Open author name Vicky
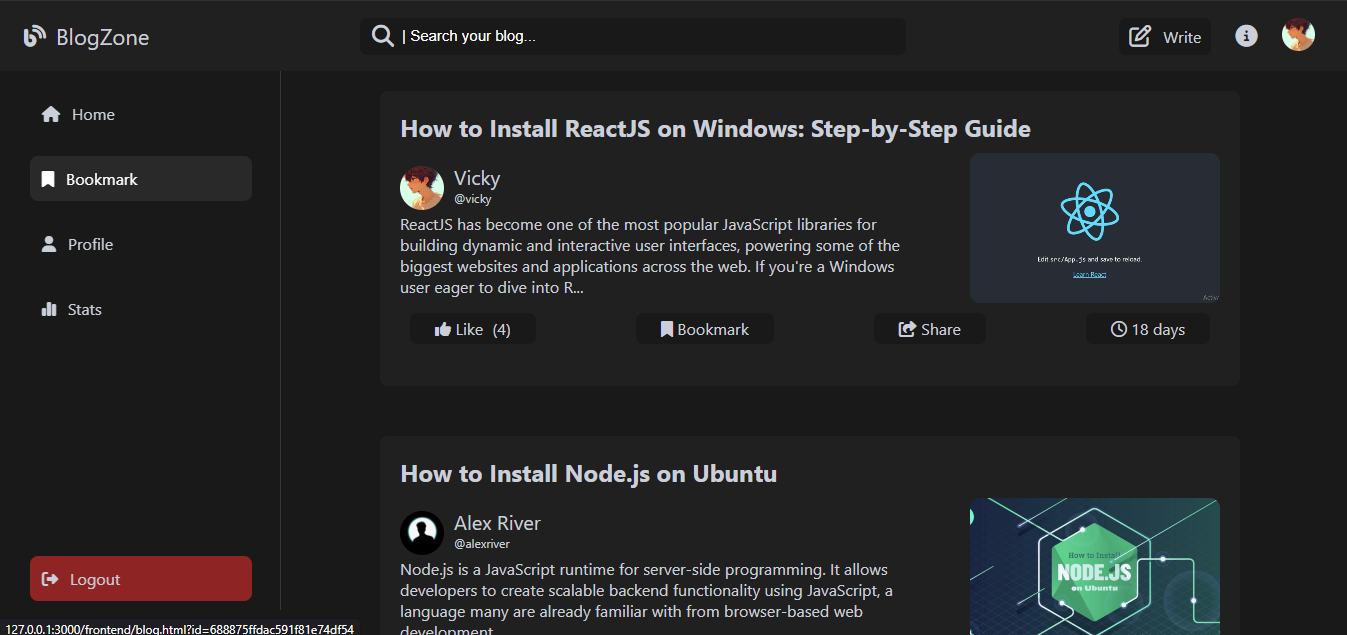 [477, 178]
